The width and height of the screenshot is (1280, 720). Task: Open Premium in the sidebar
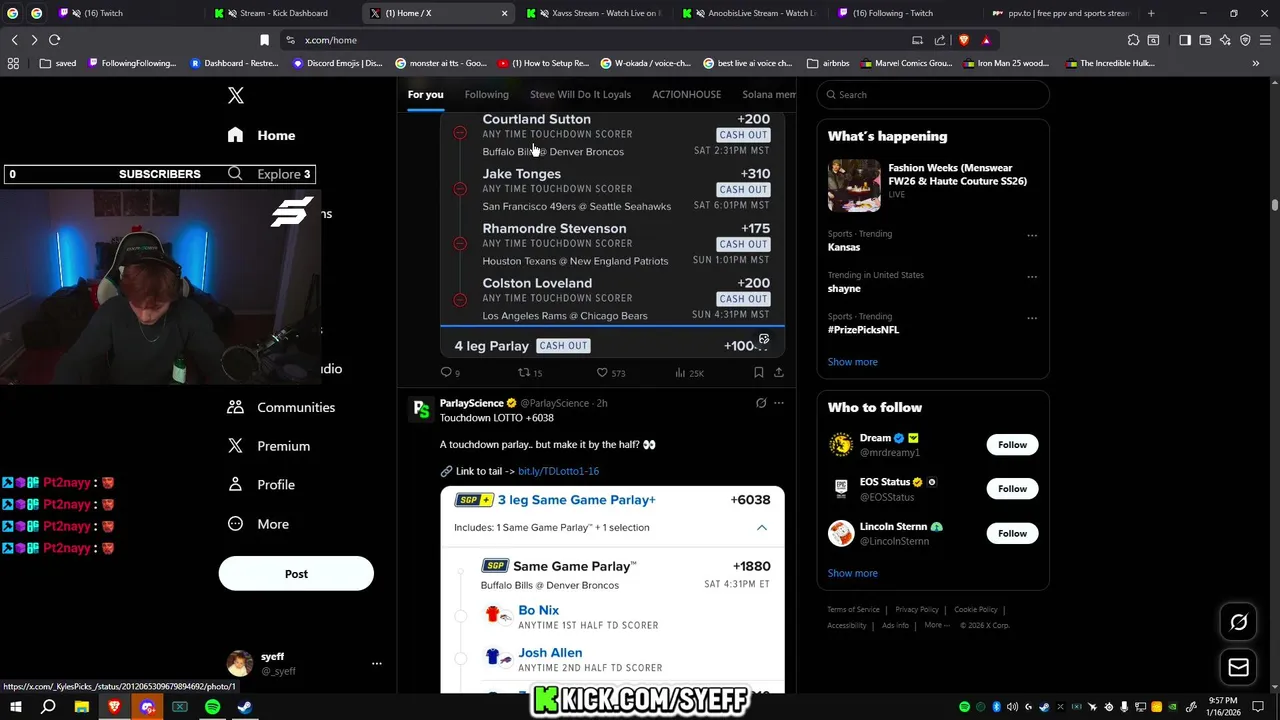point(269,446)
